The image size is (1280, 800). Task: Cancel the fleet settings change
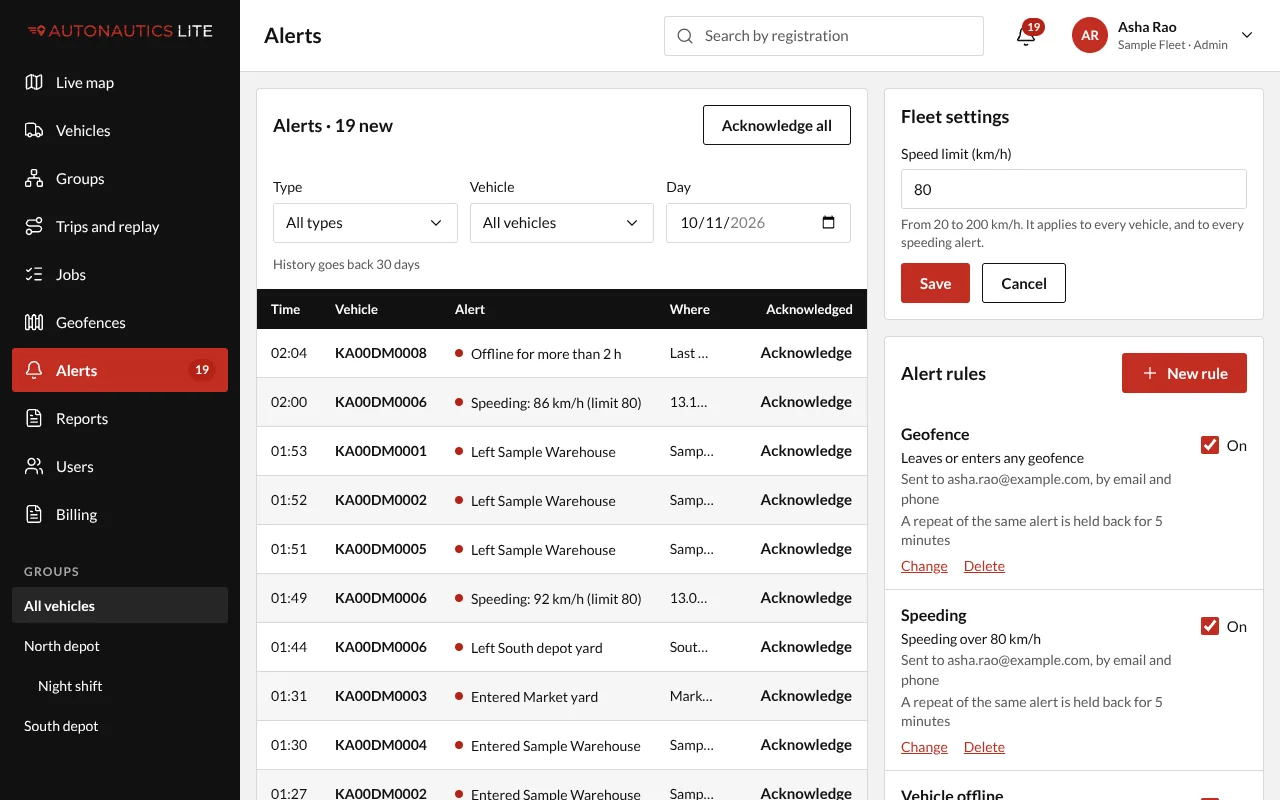tap(1024, 283)
